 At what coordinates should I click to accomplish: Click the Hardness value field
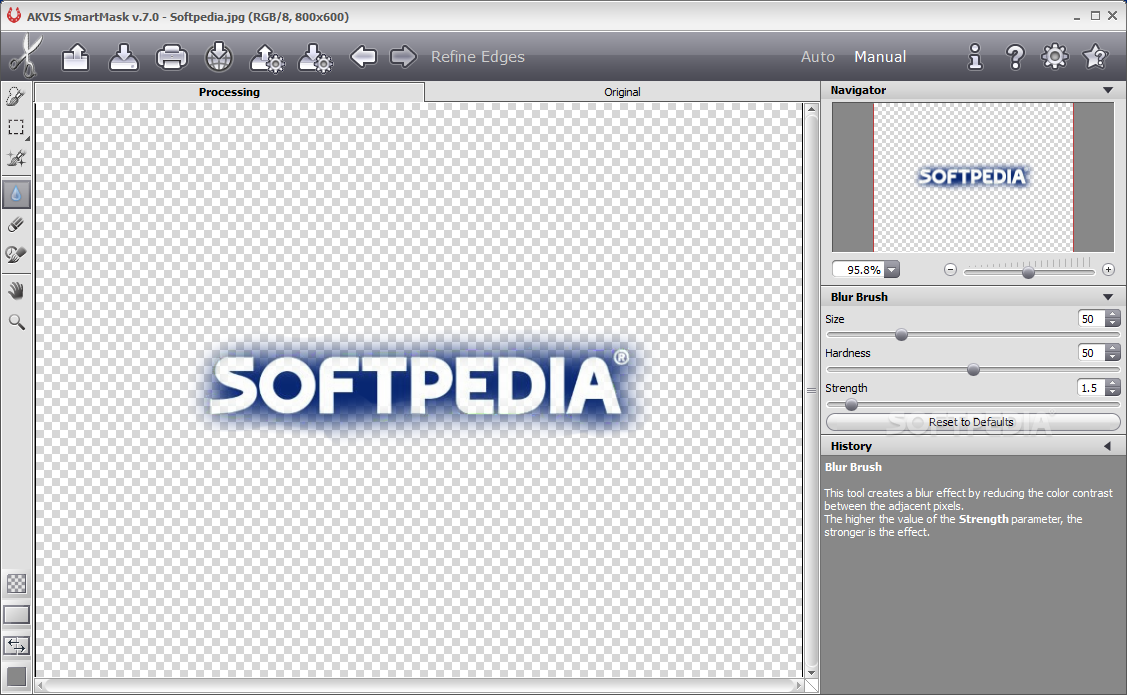[1092, 353]
